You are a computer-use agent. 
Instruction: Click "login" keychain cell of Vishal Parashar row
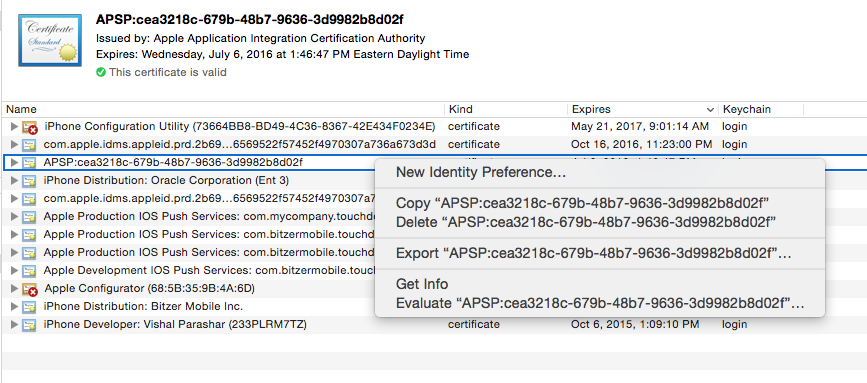[x=734, y=324]
